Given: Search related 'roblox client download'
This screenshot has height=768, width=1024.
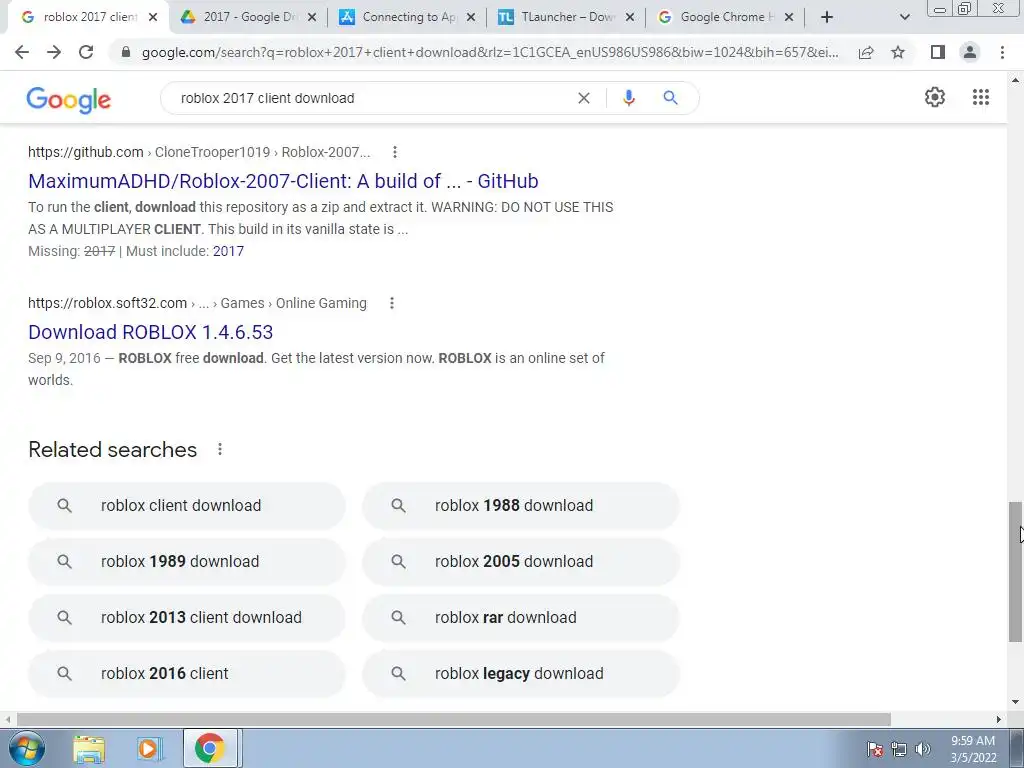Looking at the screenshot, I should tap(187, 505).
